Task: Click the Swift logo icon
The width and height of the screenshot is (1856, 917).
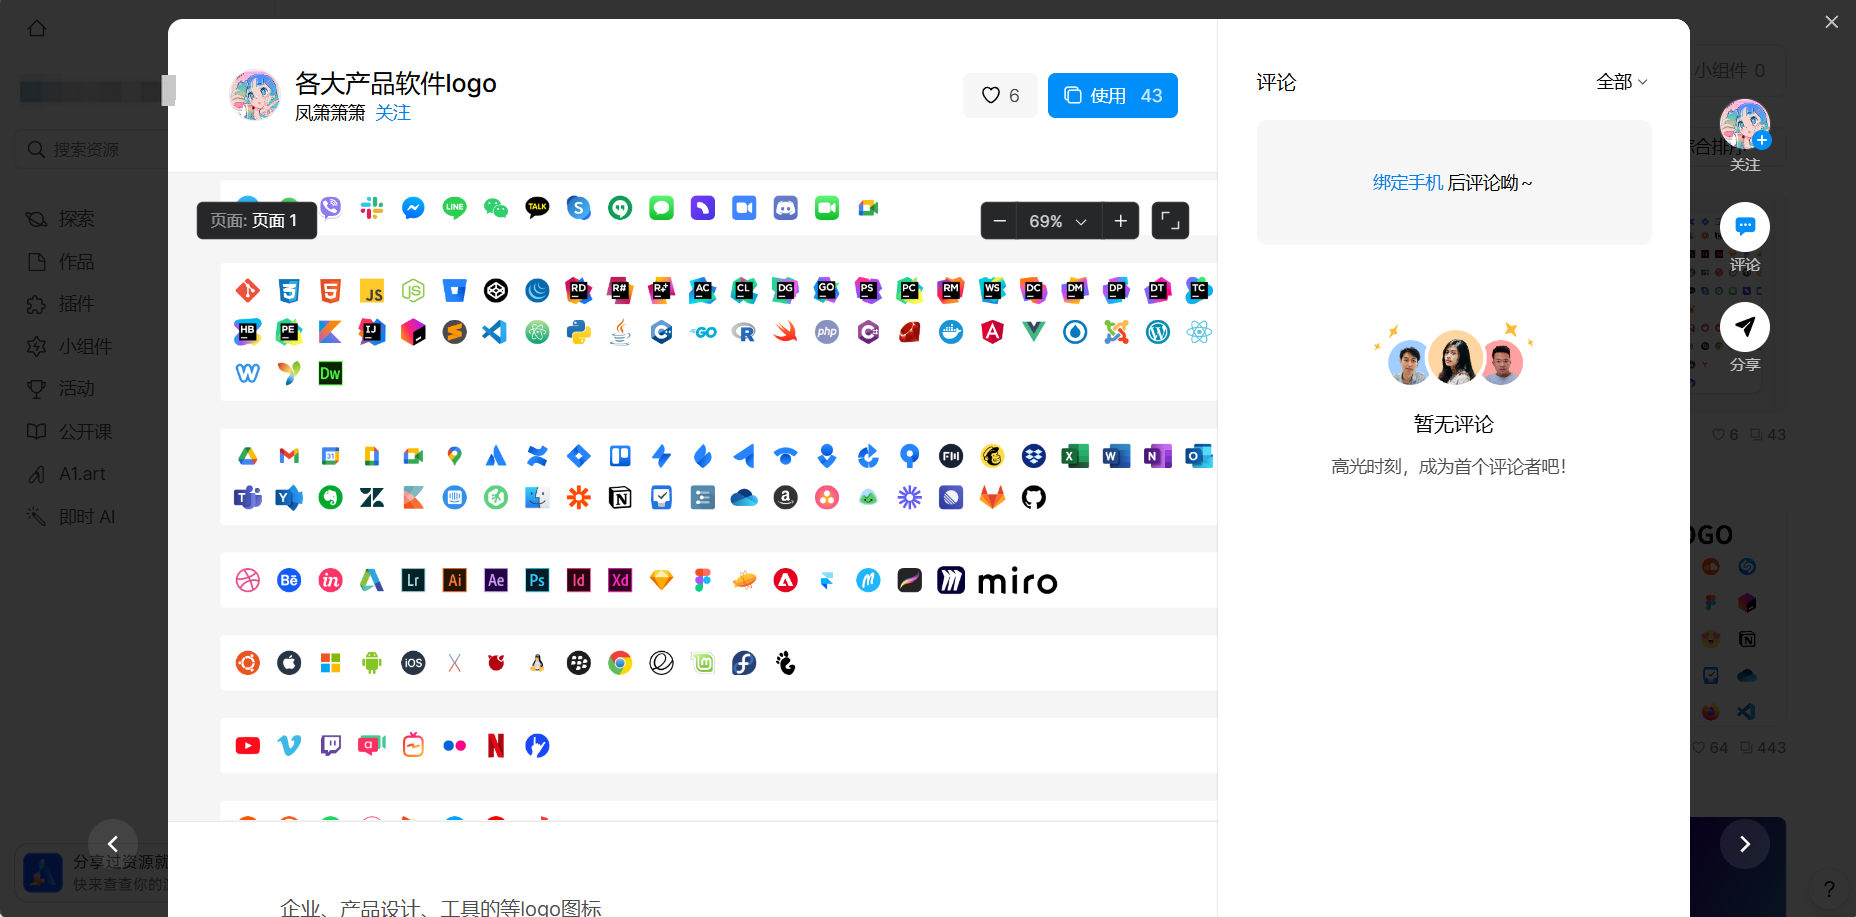Action: pyautogui.click(x=786, y=332)
